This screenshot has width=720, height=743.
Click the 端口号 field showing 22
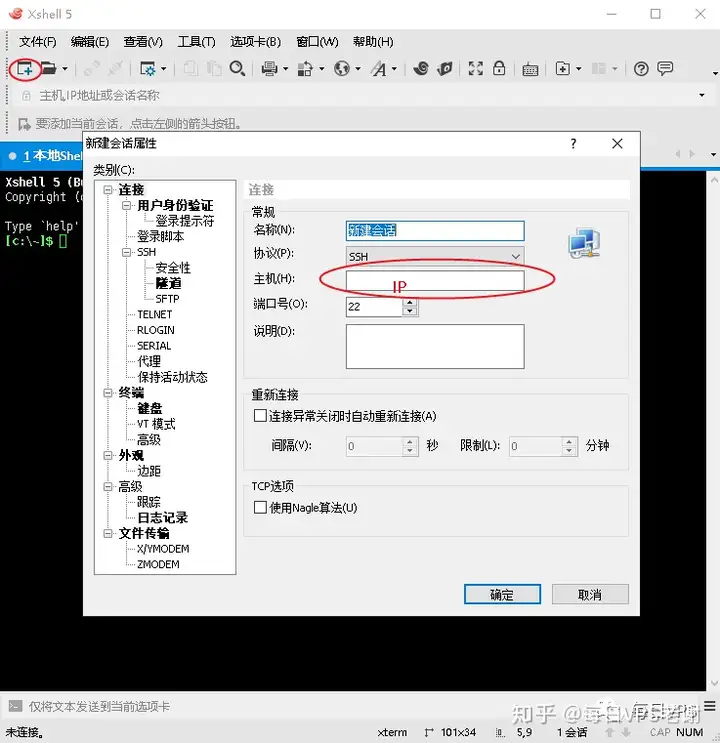(374, 307)
